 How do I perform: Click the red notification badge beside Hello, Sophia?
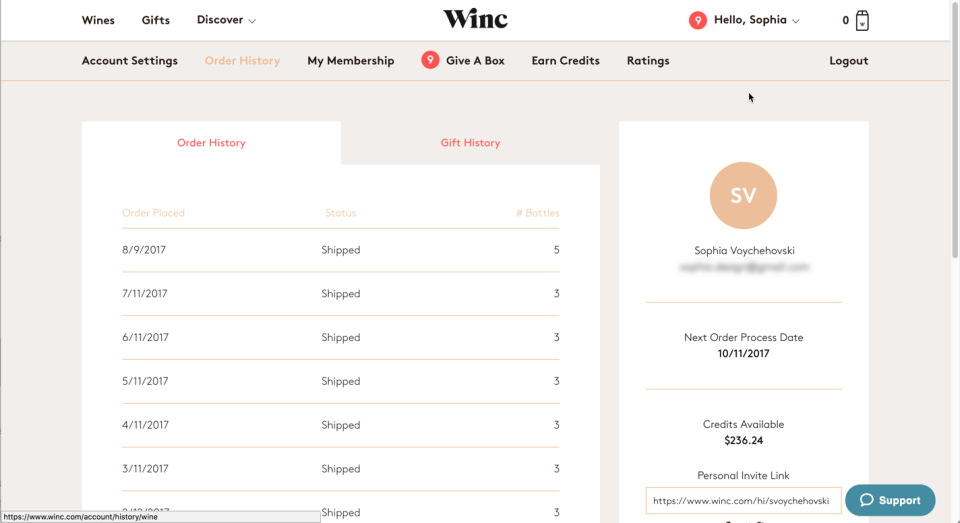click(x=697, y=20)
